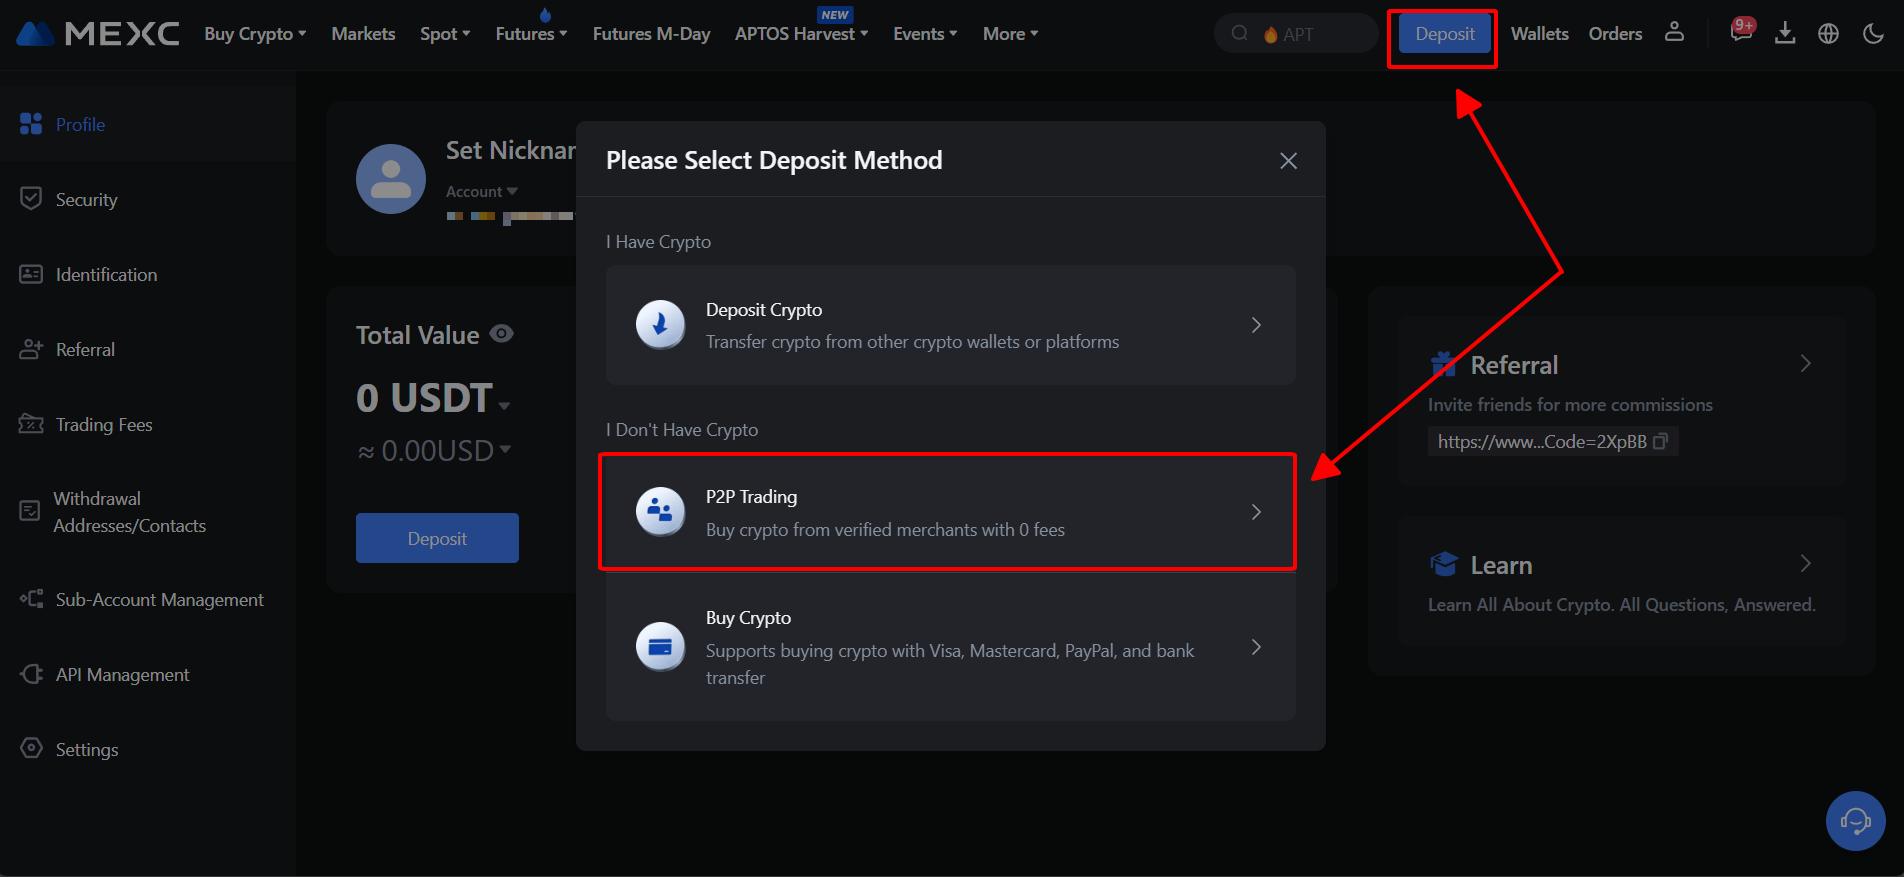Click the API Management icon

31,674
